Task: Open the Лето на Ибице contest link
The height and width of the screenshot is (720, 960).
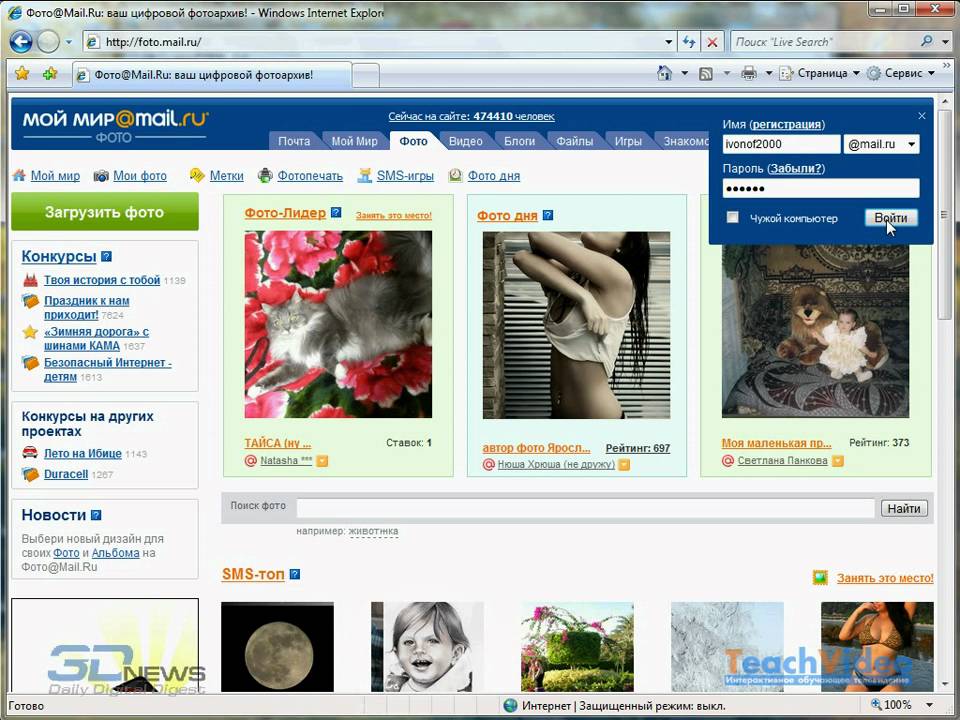Action: (x=83, y=454)
